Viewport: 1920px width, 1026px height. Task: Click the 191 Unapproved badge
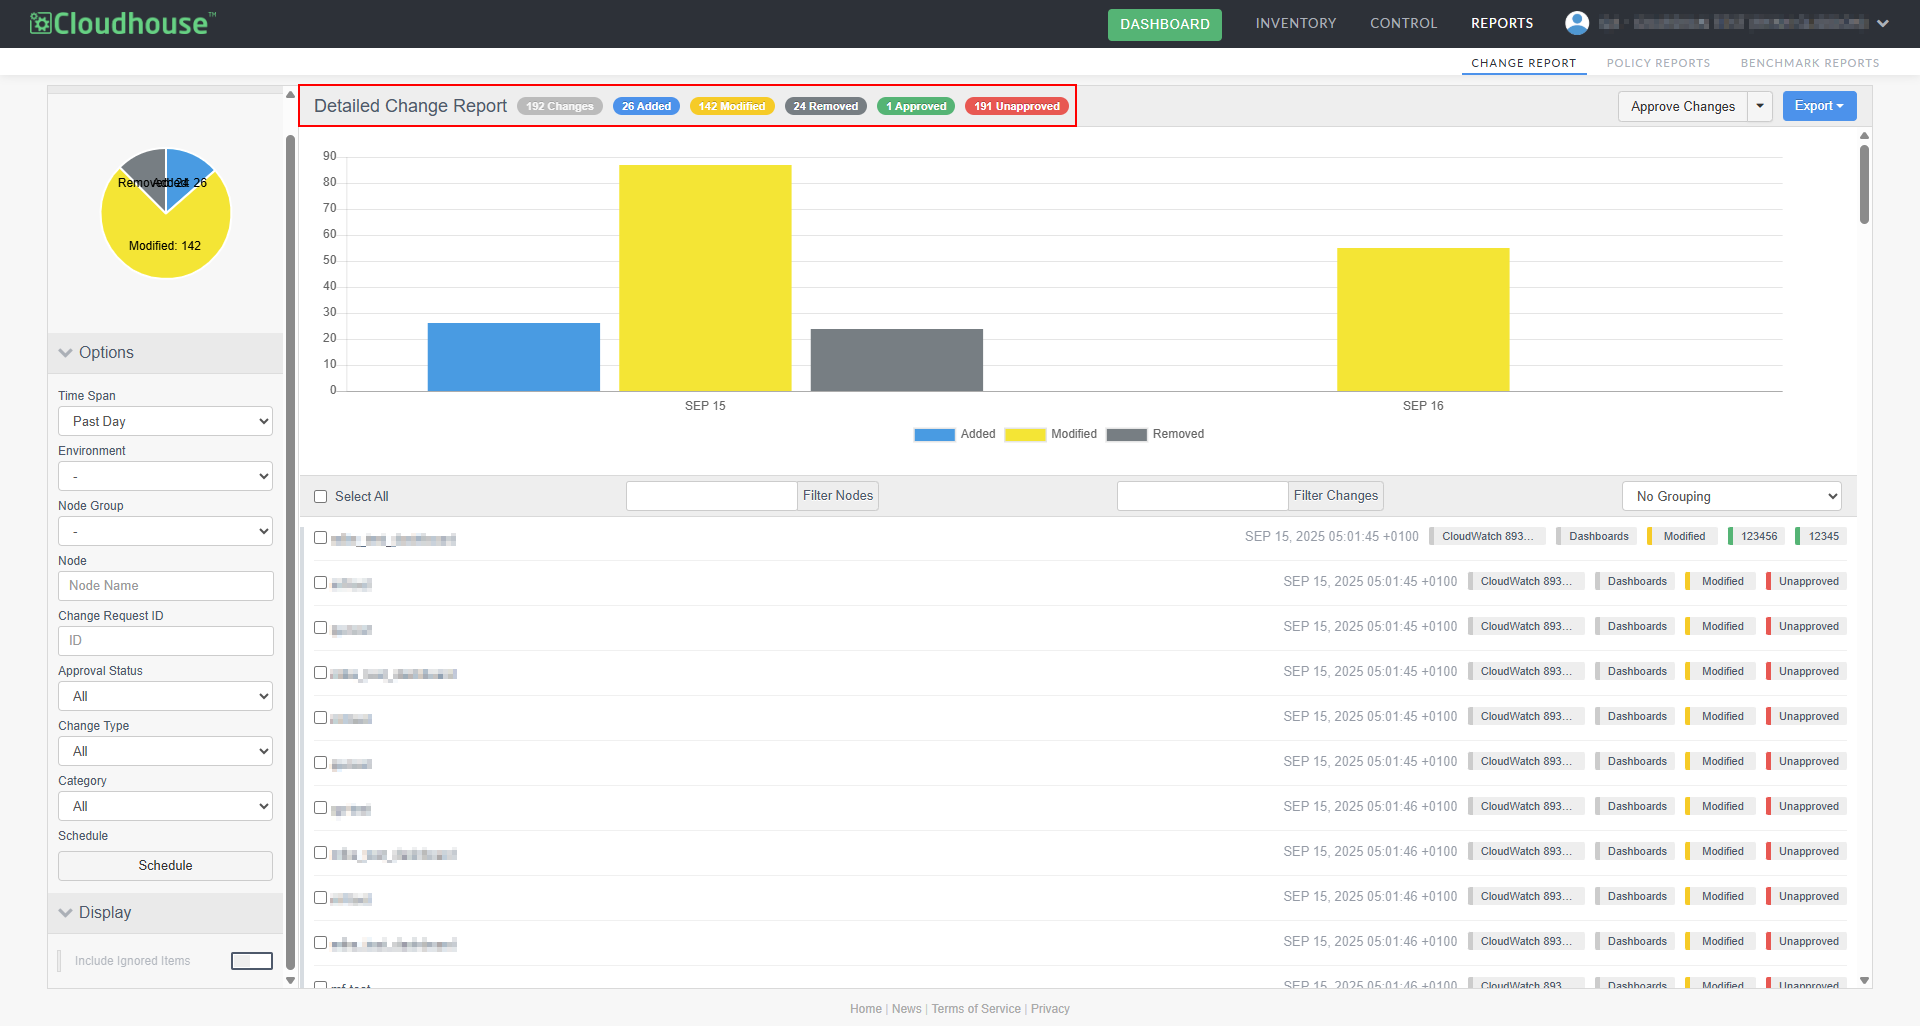point(1016,106)
